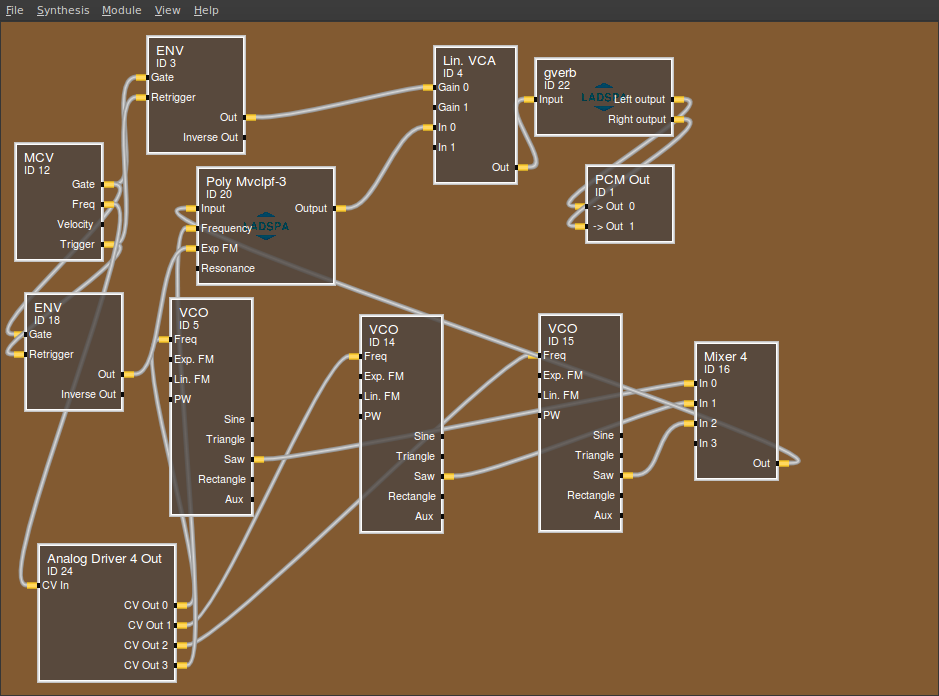Open the Synthesis menu
939x696 pixels.
click(63, 10)
